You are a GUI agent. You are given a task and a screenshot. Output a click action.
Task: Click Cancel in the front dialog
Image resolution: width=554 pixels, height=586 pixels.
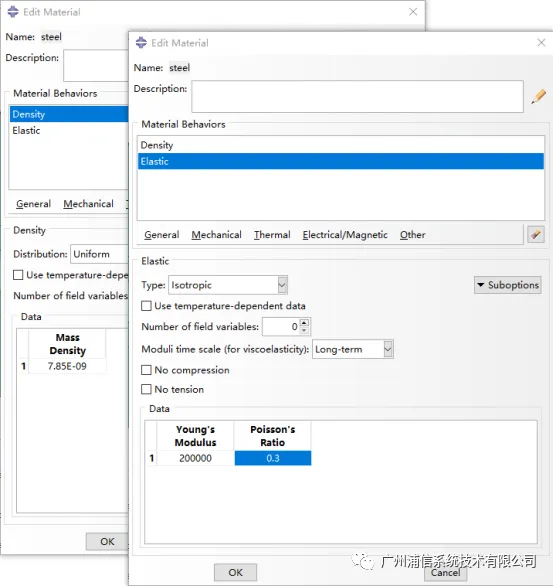[445, 573]
